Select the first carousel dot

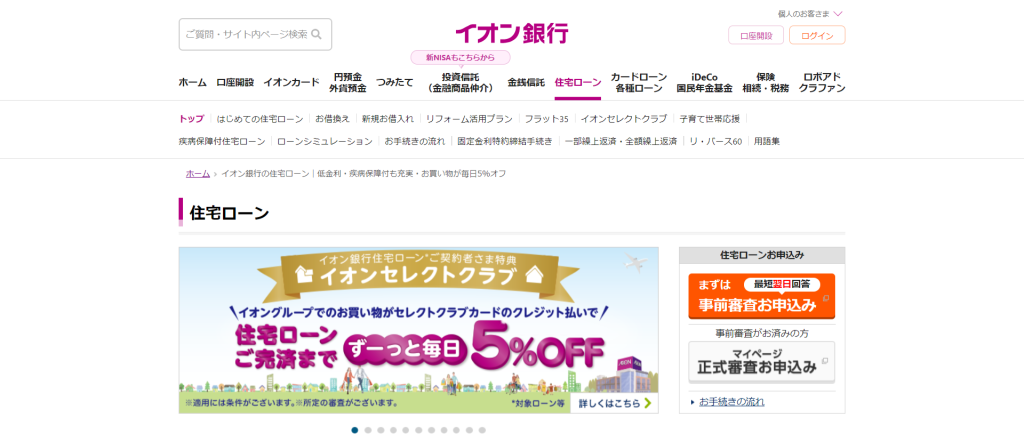click(355, 431)
